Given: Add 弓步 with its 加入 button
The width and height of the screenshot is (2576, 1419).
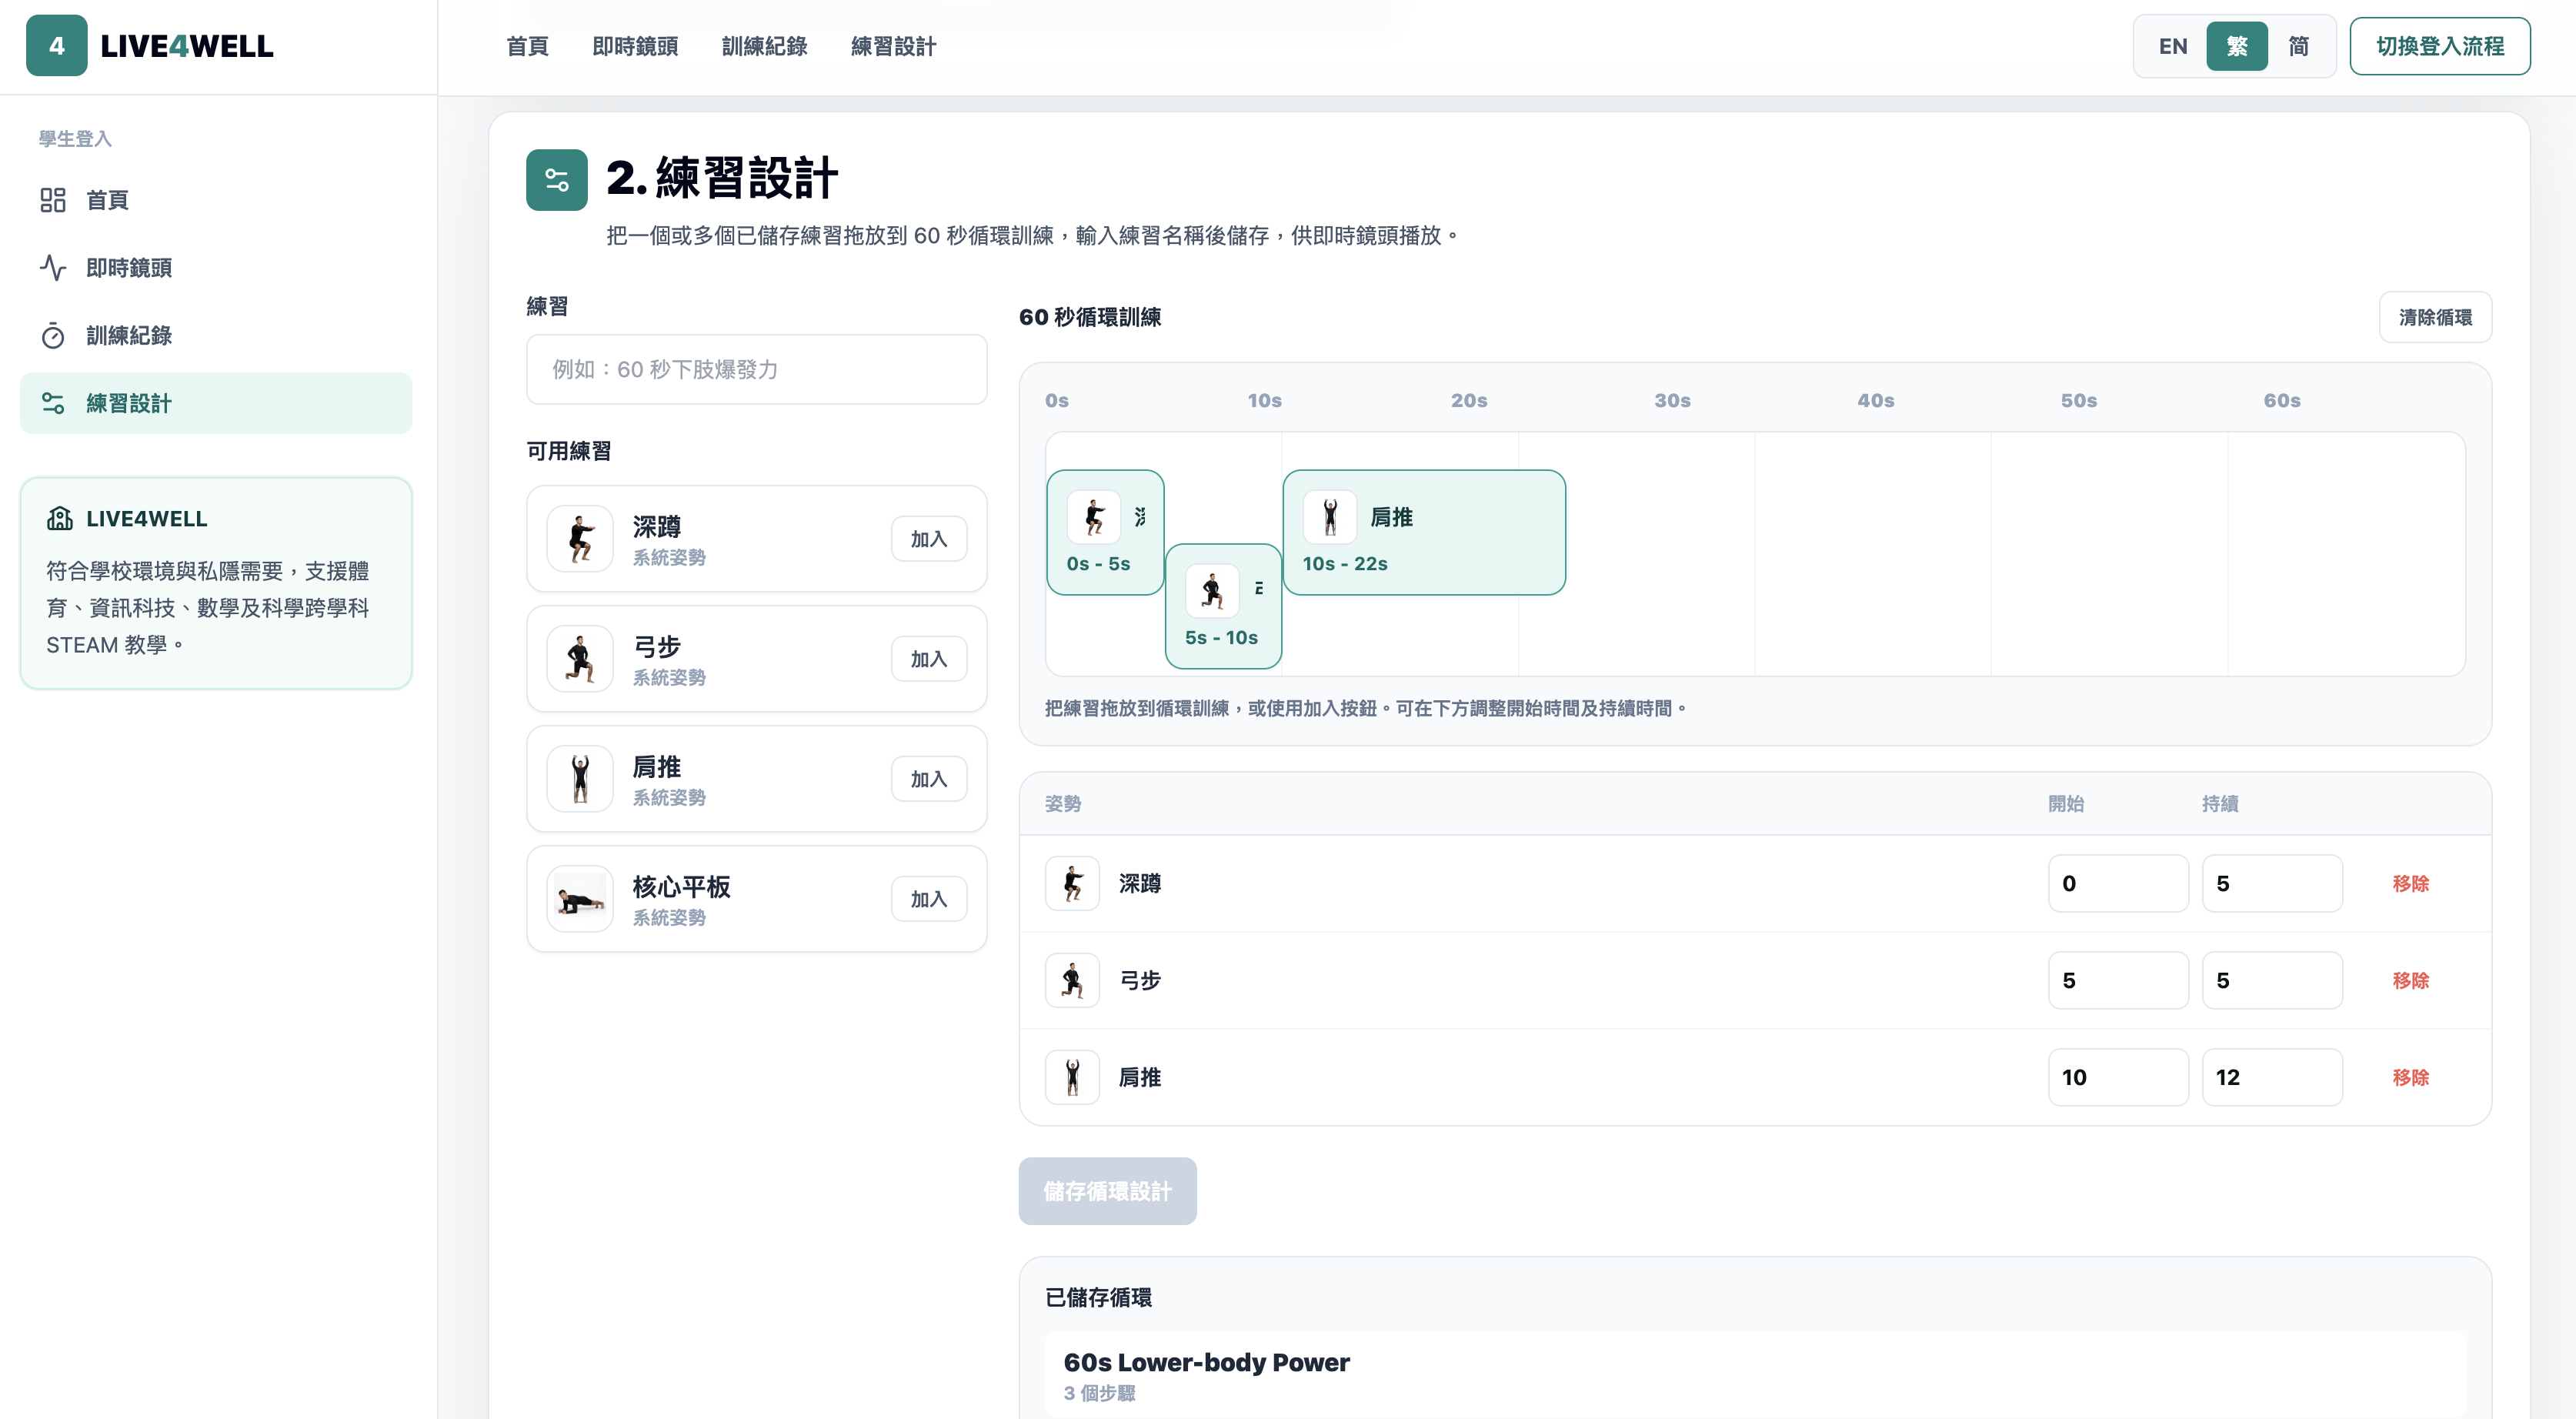Looking at the screenshot, I should (x=929, y=659).
